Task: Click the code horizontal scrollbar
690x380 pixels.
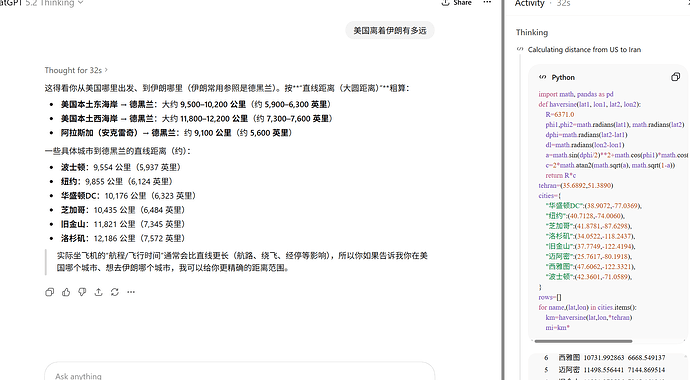Action: 584,341
